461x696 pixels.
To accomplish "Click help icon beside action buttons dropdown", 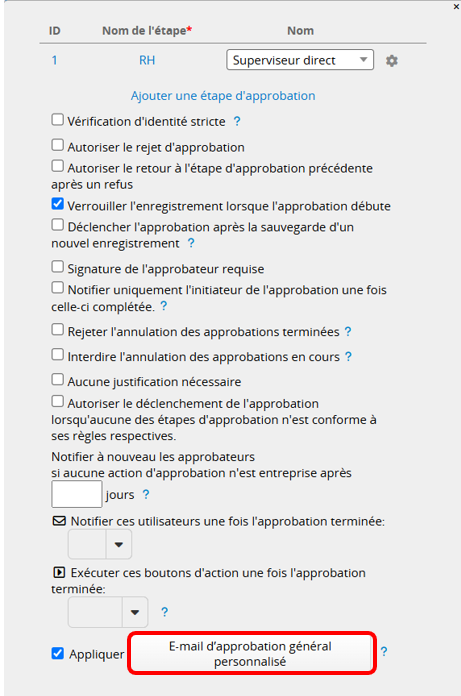I will [164, 612].
